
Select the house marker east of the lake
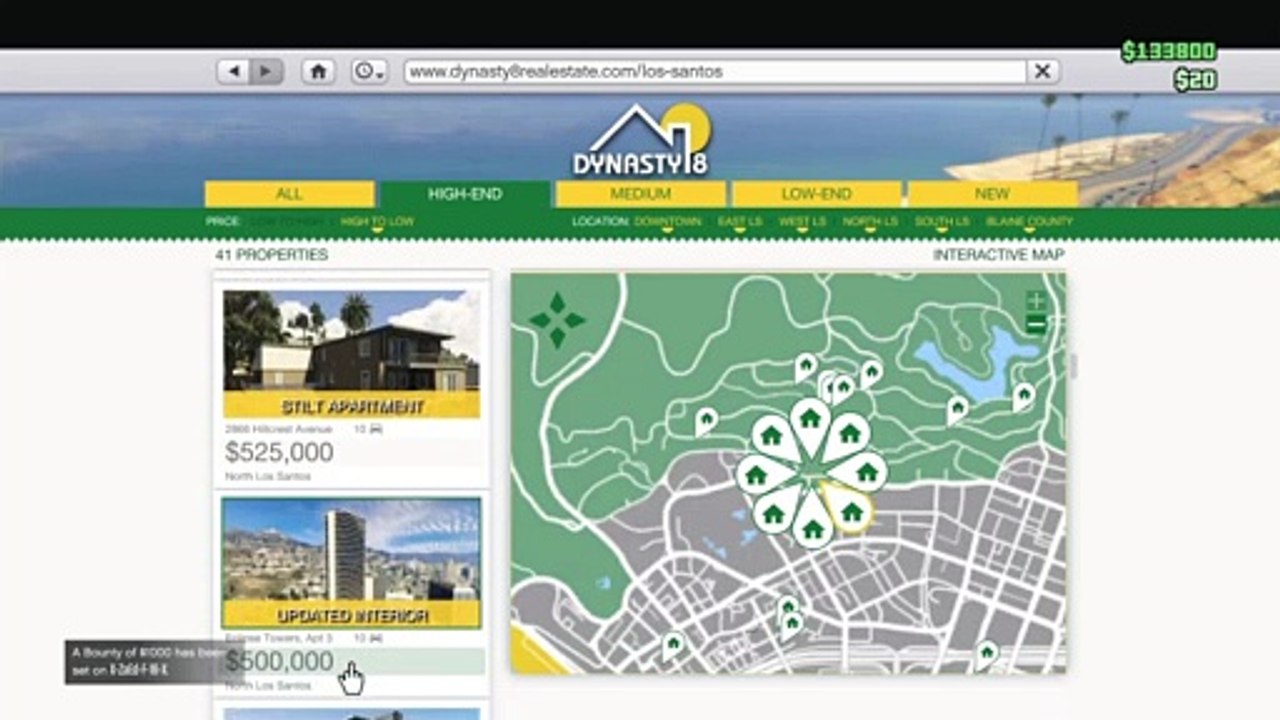click(1023, 397)
